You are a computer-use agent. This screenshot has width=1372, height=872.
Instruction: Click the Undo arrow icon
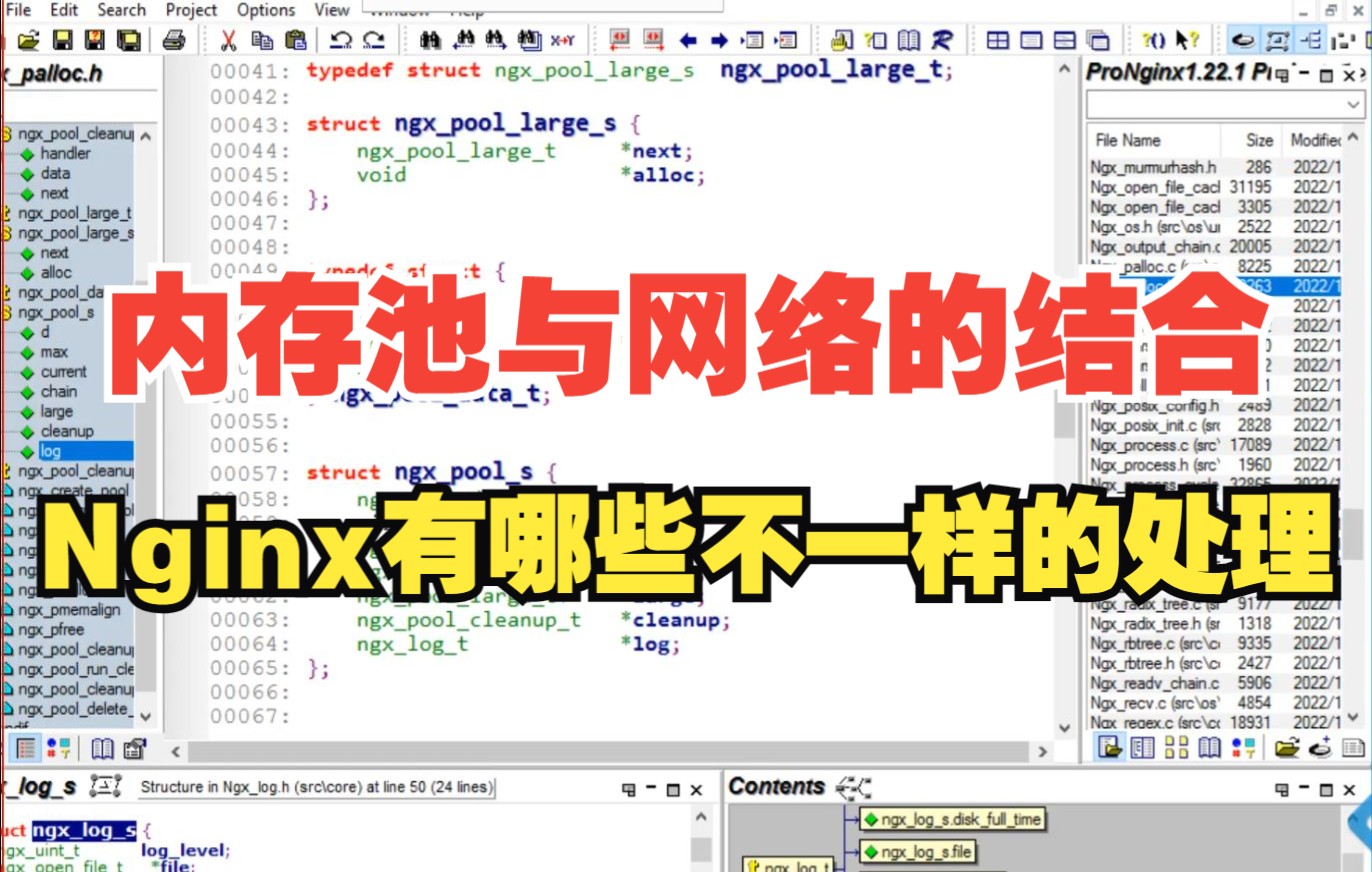(x=341, y=40)
